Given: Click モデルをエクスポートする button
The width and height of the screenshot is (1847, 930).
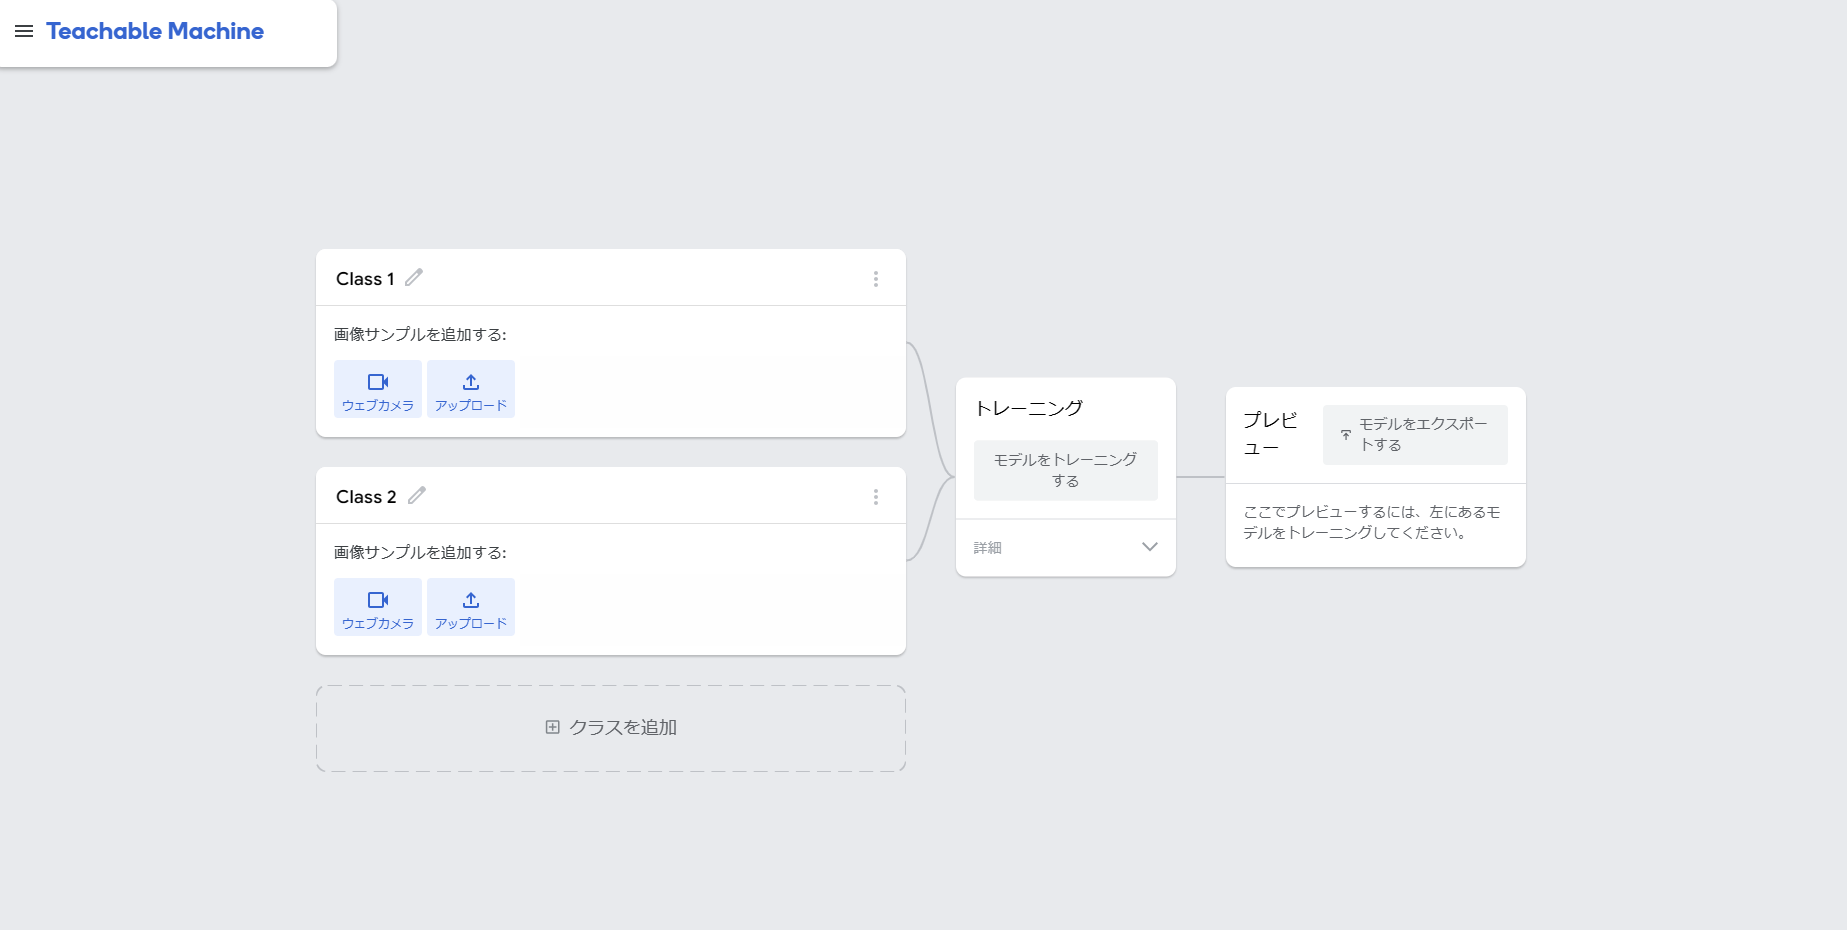Looking at the screenshot, I should tap(1415, 435).
